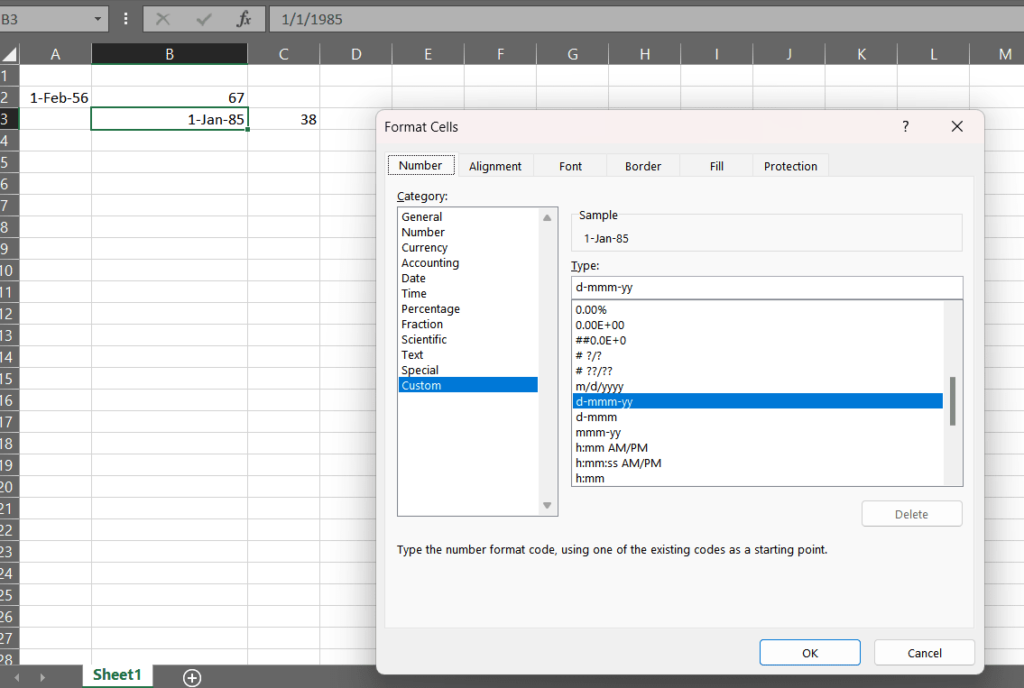
Task: Select the Accounting category
Action: click(468, 263)
